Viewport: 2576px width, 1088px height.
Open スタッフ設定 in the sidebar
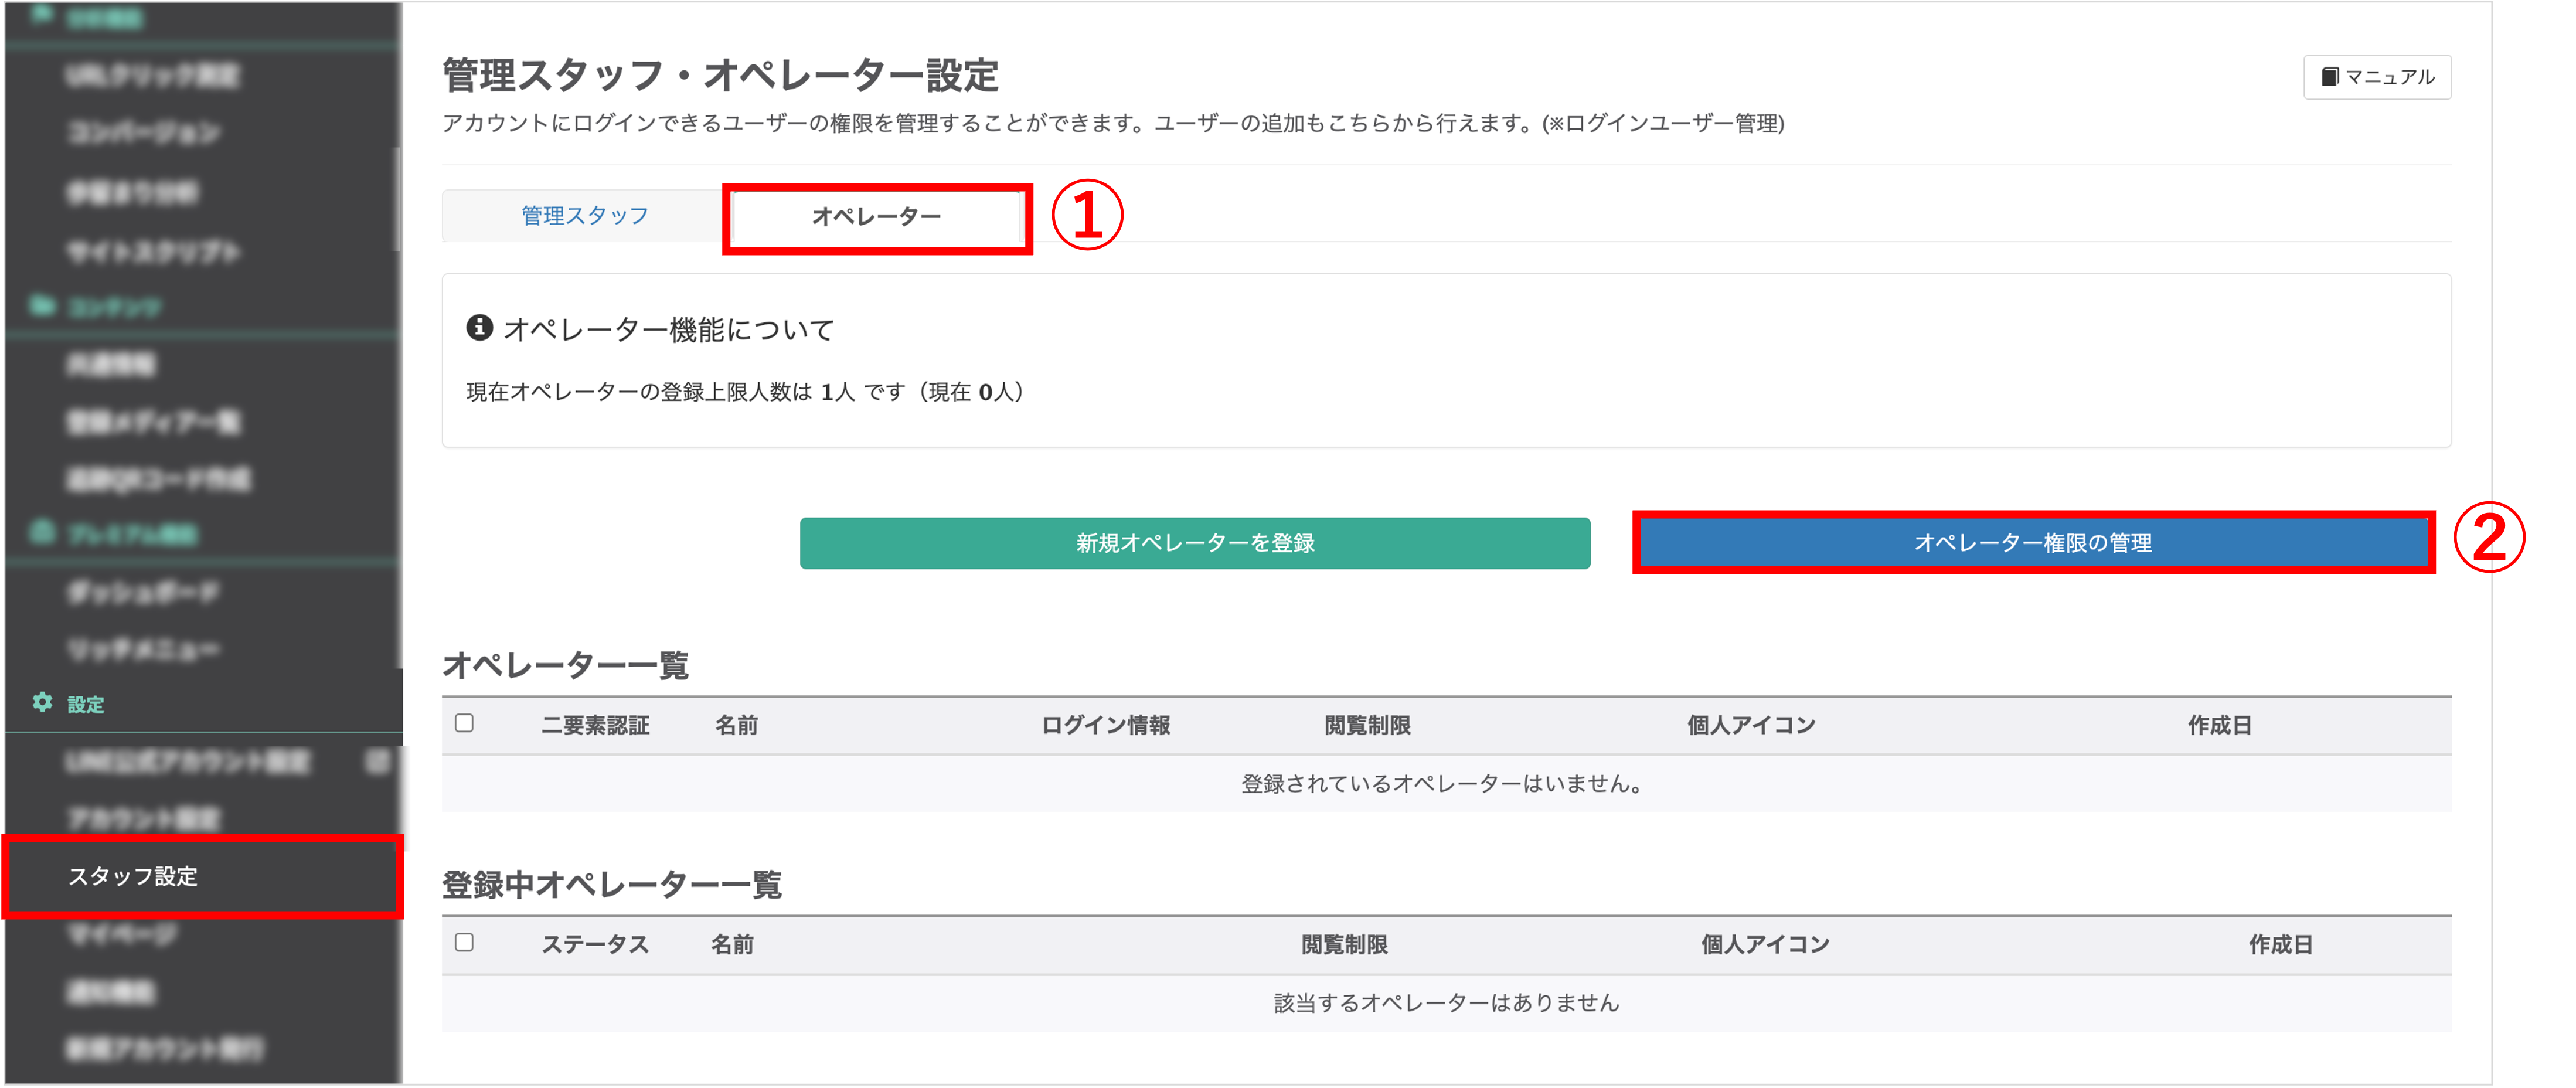coord(133,877)
